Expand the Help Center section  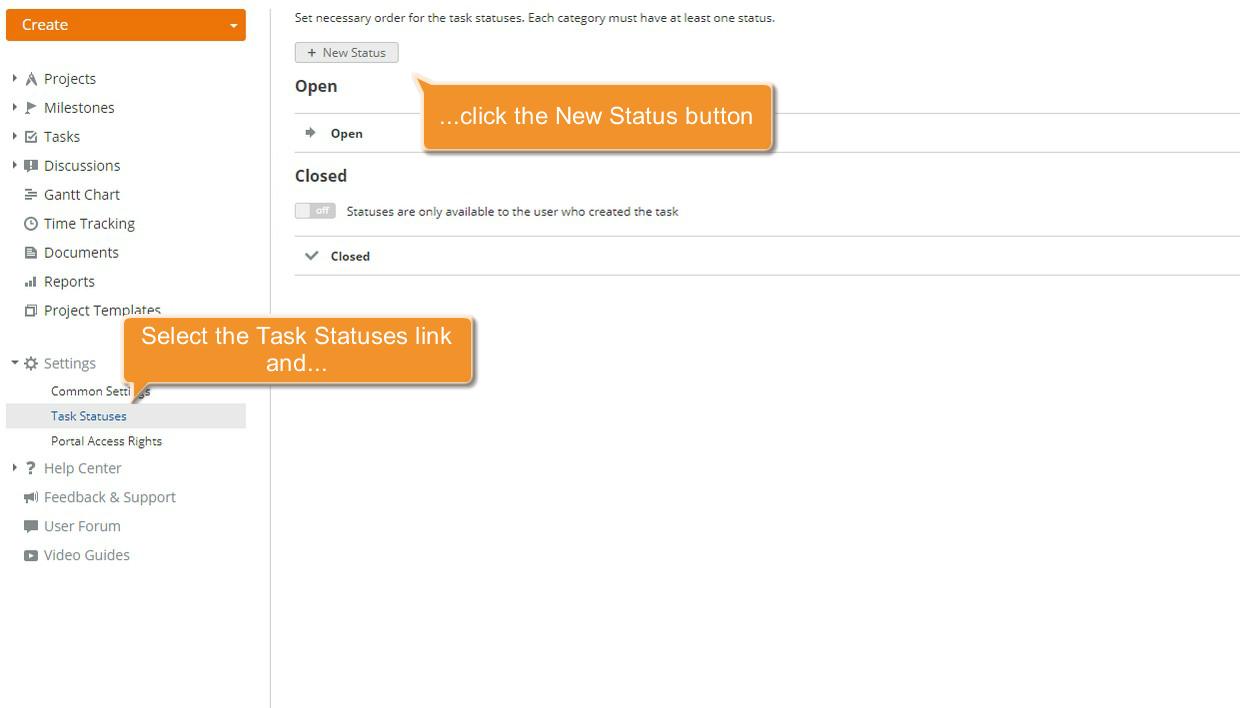pos(14,468)
